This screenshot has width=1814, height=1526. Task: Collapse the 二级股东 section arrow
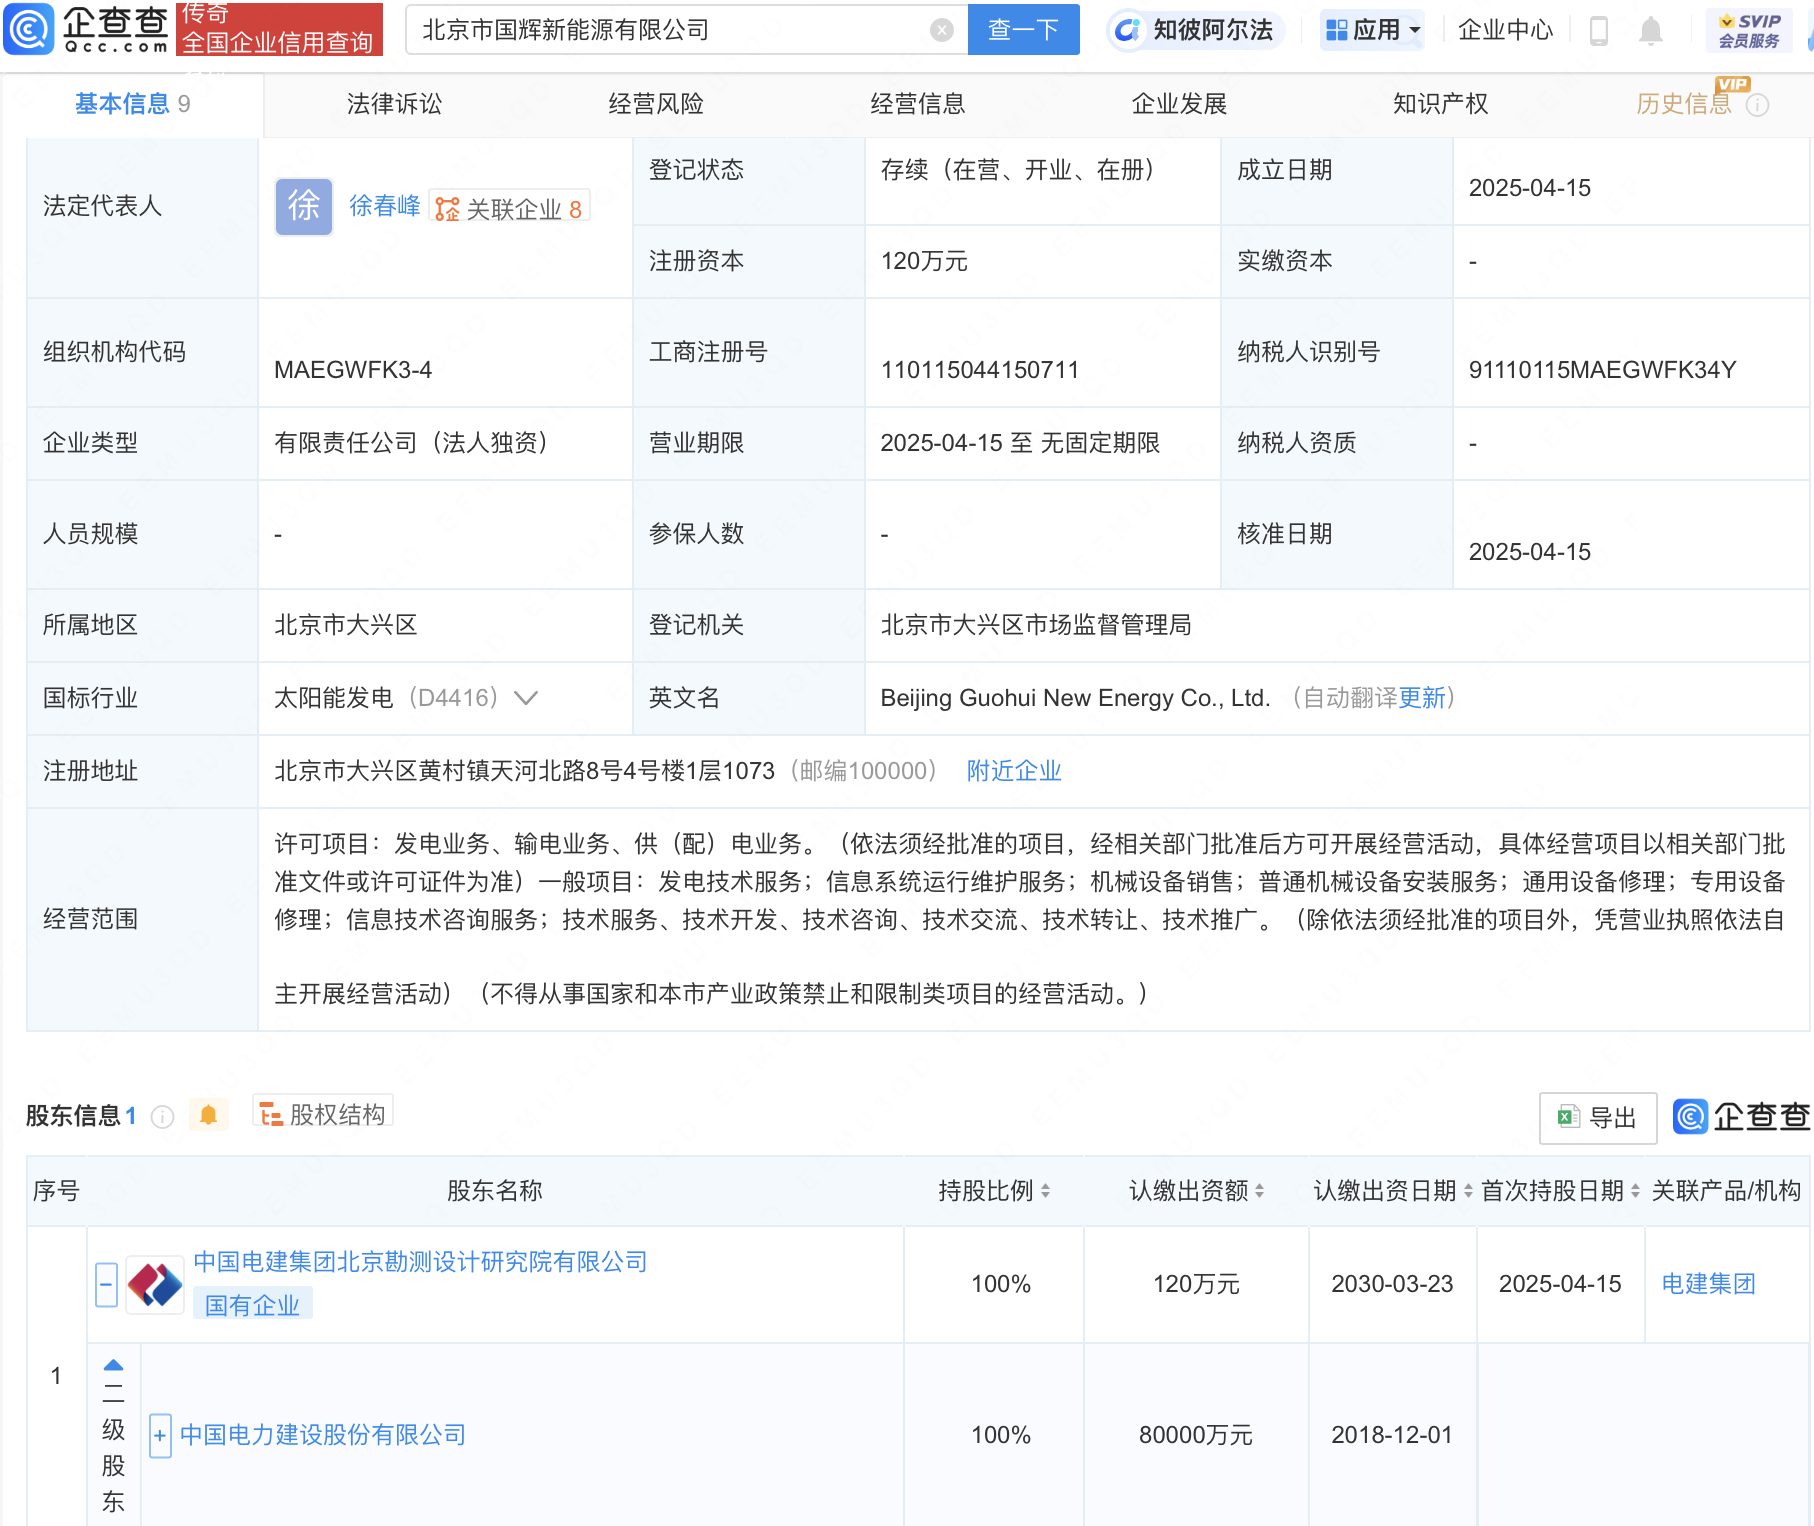pyautogui.click(x=113, y=1364)
